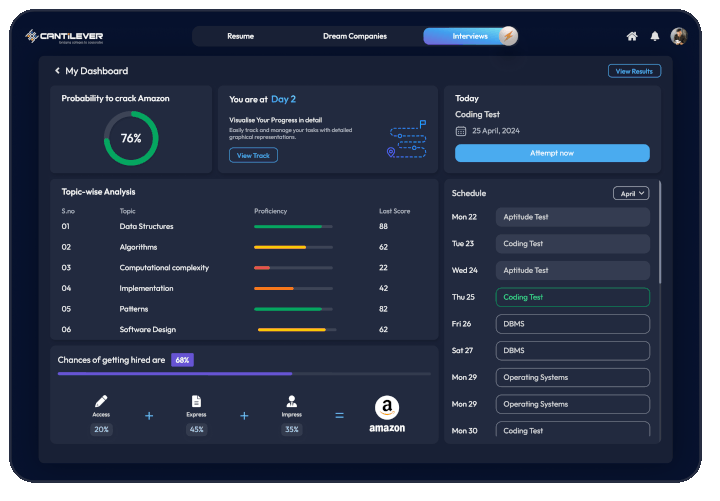Click the back arrow beside My Dashboard

tap(57, 71)
